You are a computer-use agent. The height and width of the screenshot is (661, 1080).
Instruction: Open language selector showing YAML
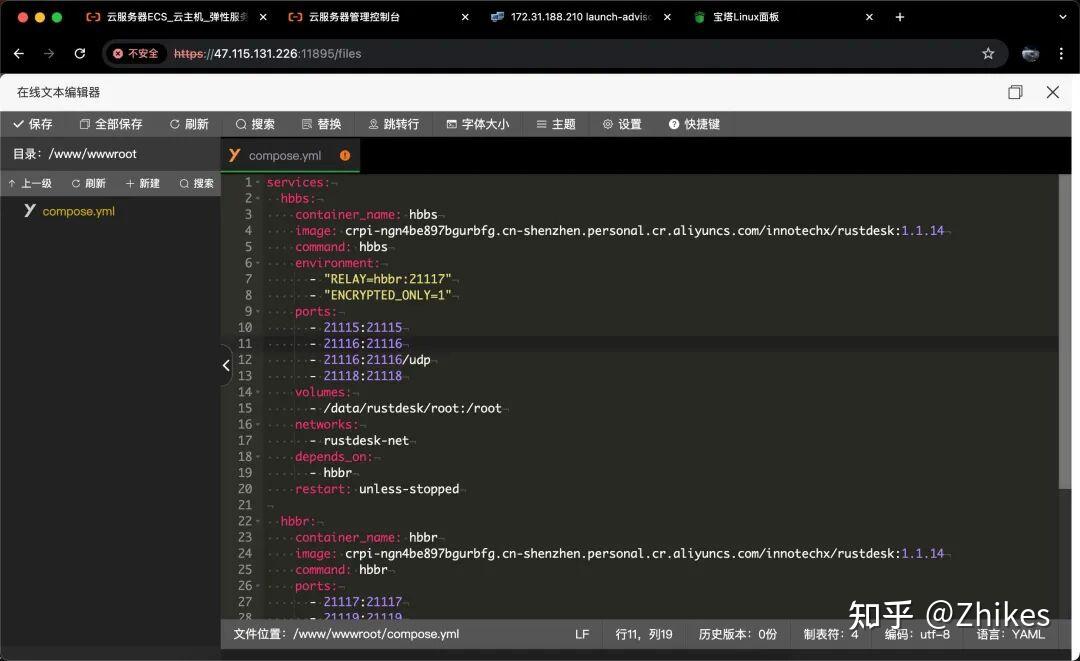tap(1010, 634)
